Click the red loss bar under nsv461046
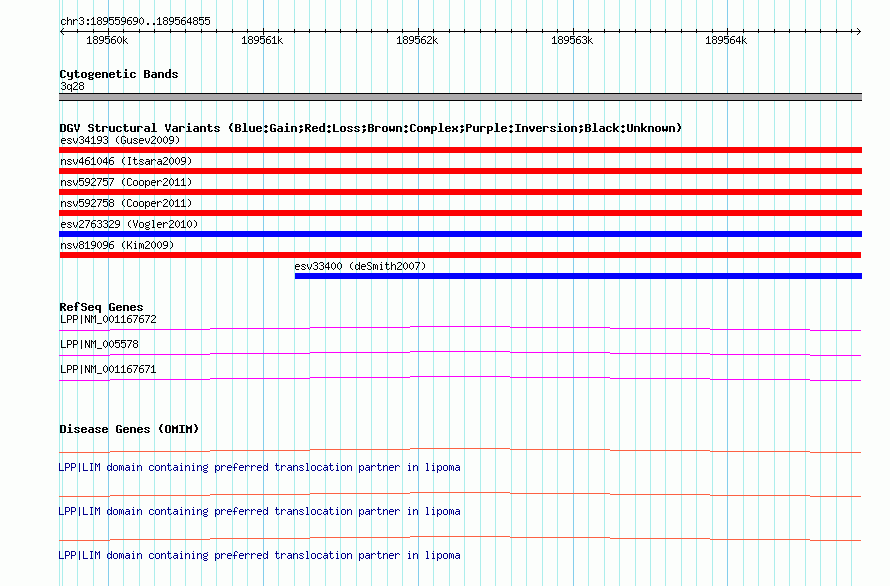The image size is (890, 586). (x=460, y=171)
